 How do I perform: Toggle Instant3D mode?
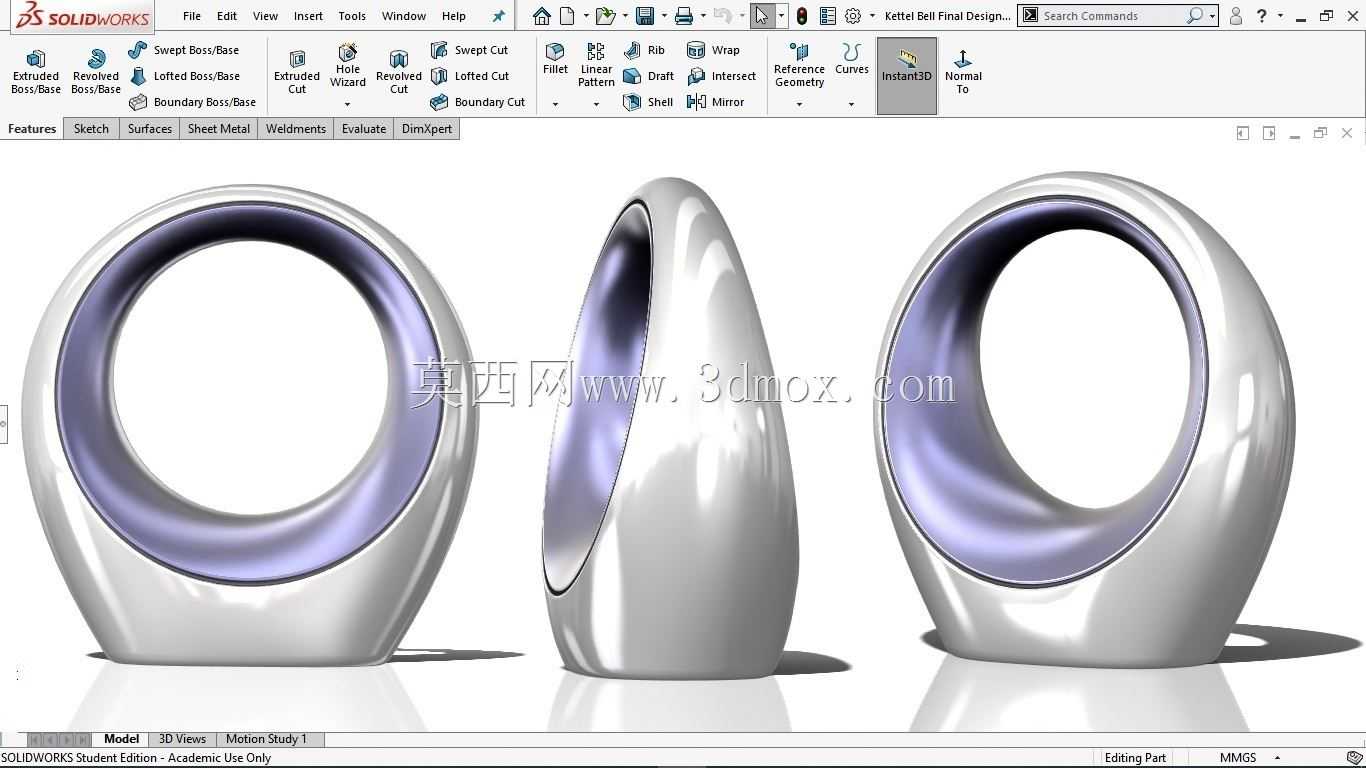pyautogui.click(x=907, y=76)
